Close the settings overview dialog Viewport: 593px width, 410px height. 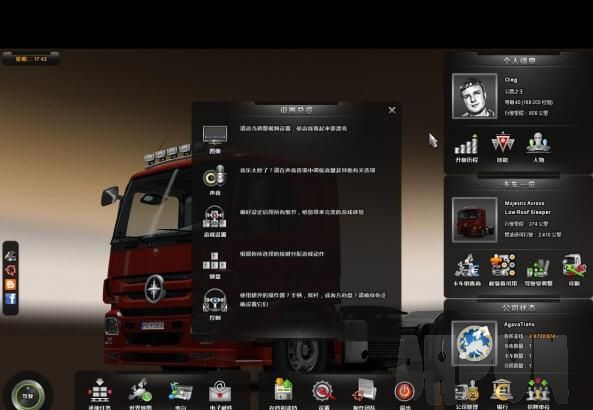click(x=392, y=110)
